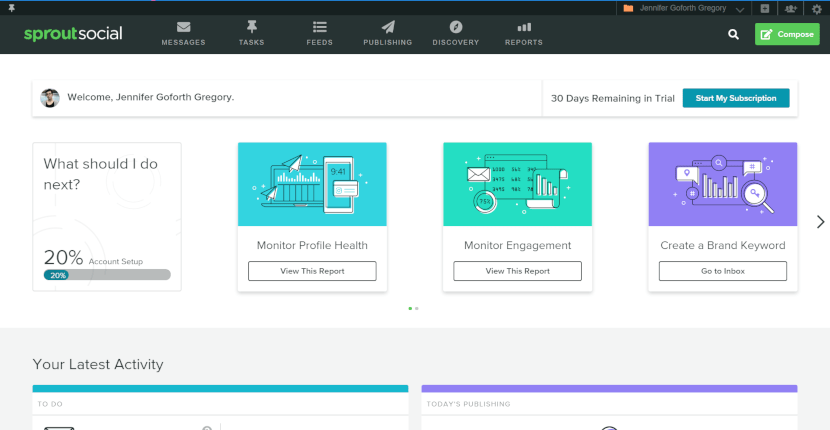Click the search magnifier icon

(x=733, y=34)
